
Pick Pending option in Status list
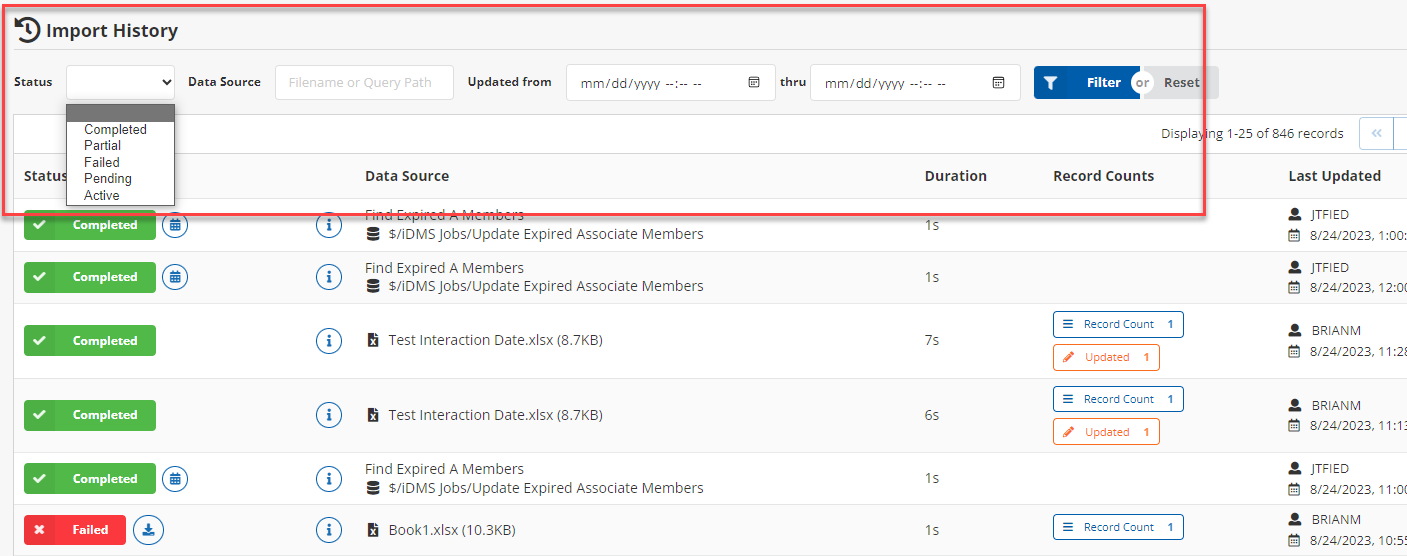pos(108,179)
